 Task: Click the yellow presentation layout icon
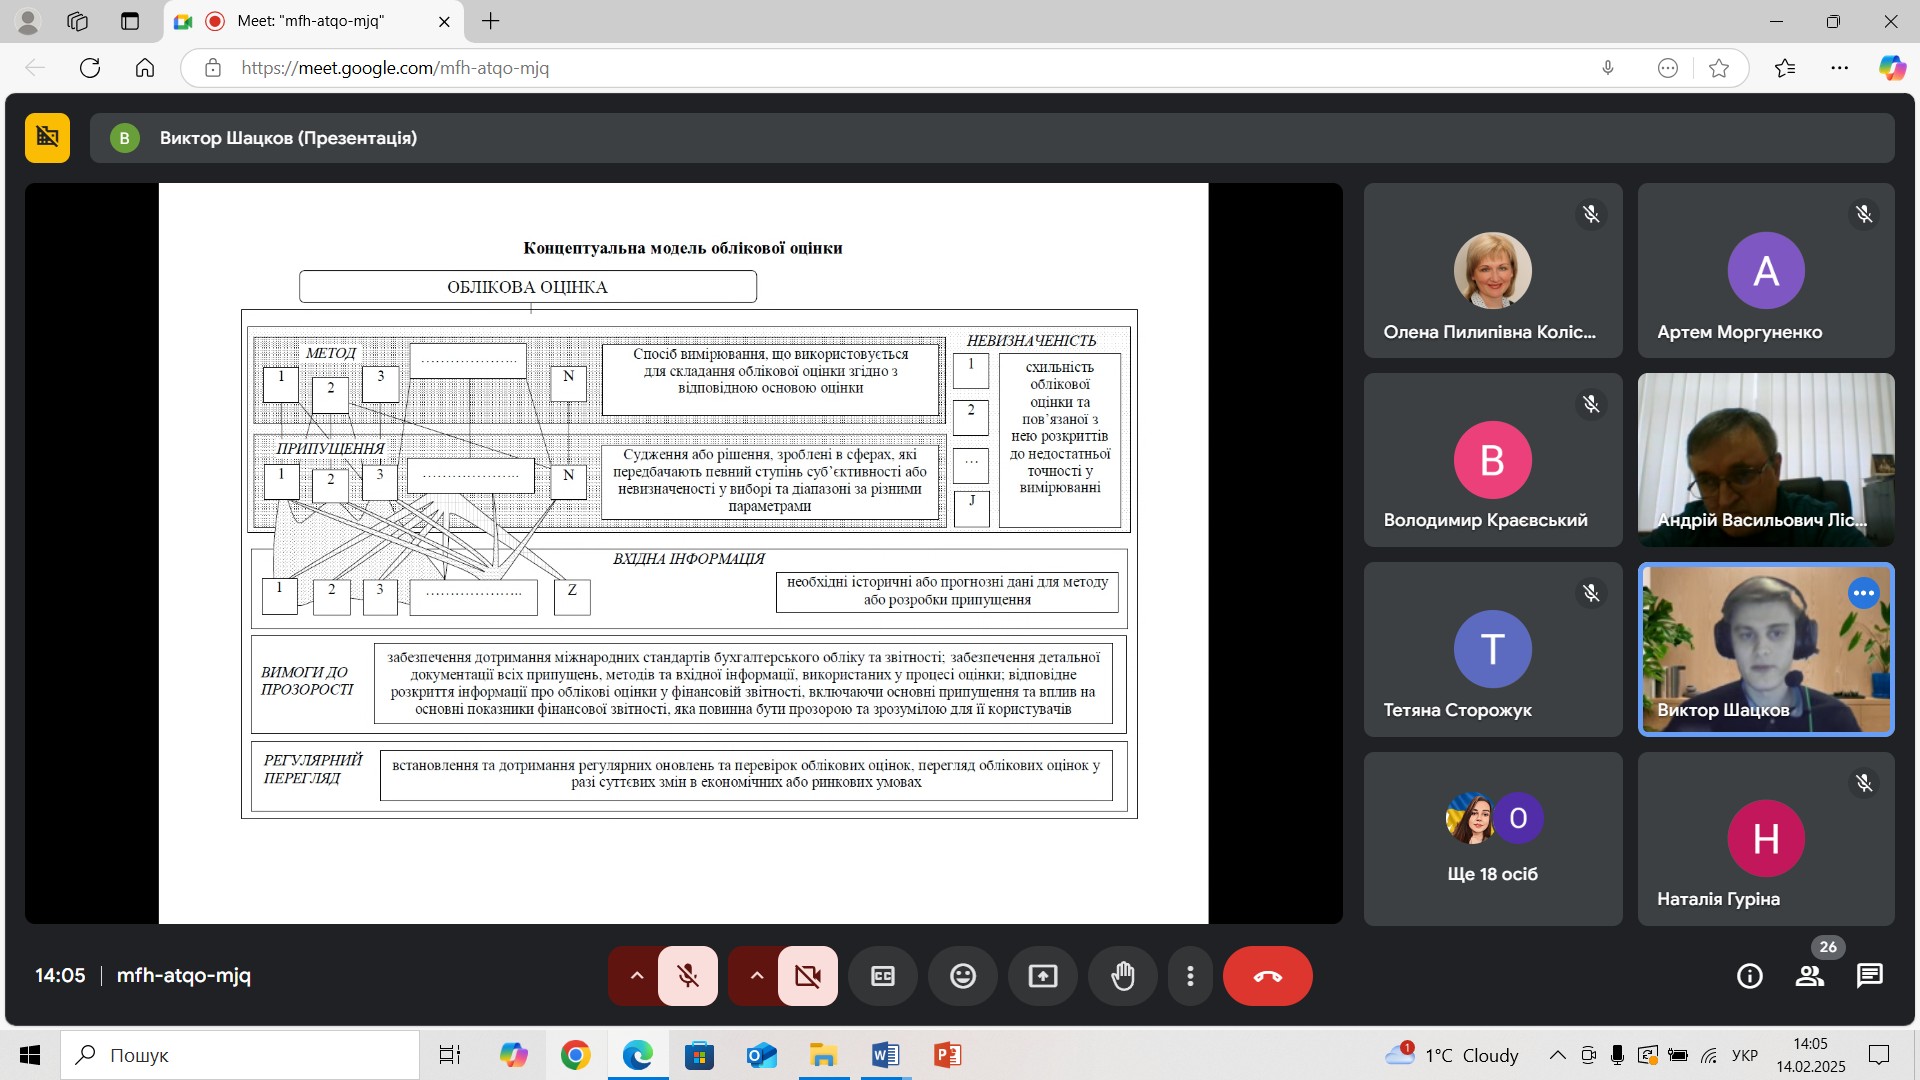coord(48,137)
